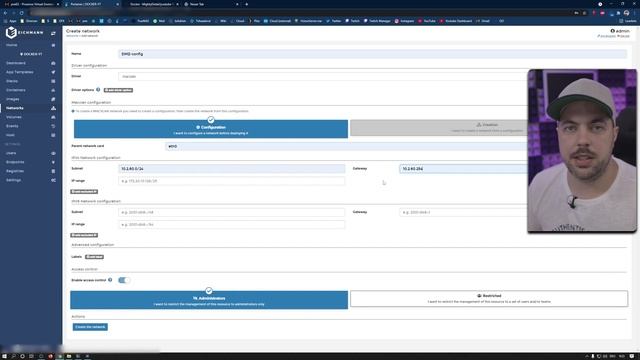
Task: Click the access control help icon
Action: pyautogui.click(x=110, y=280)
